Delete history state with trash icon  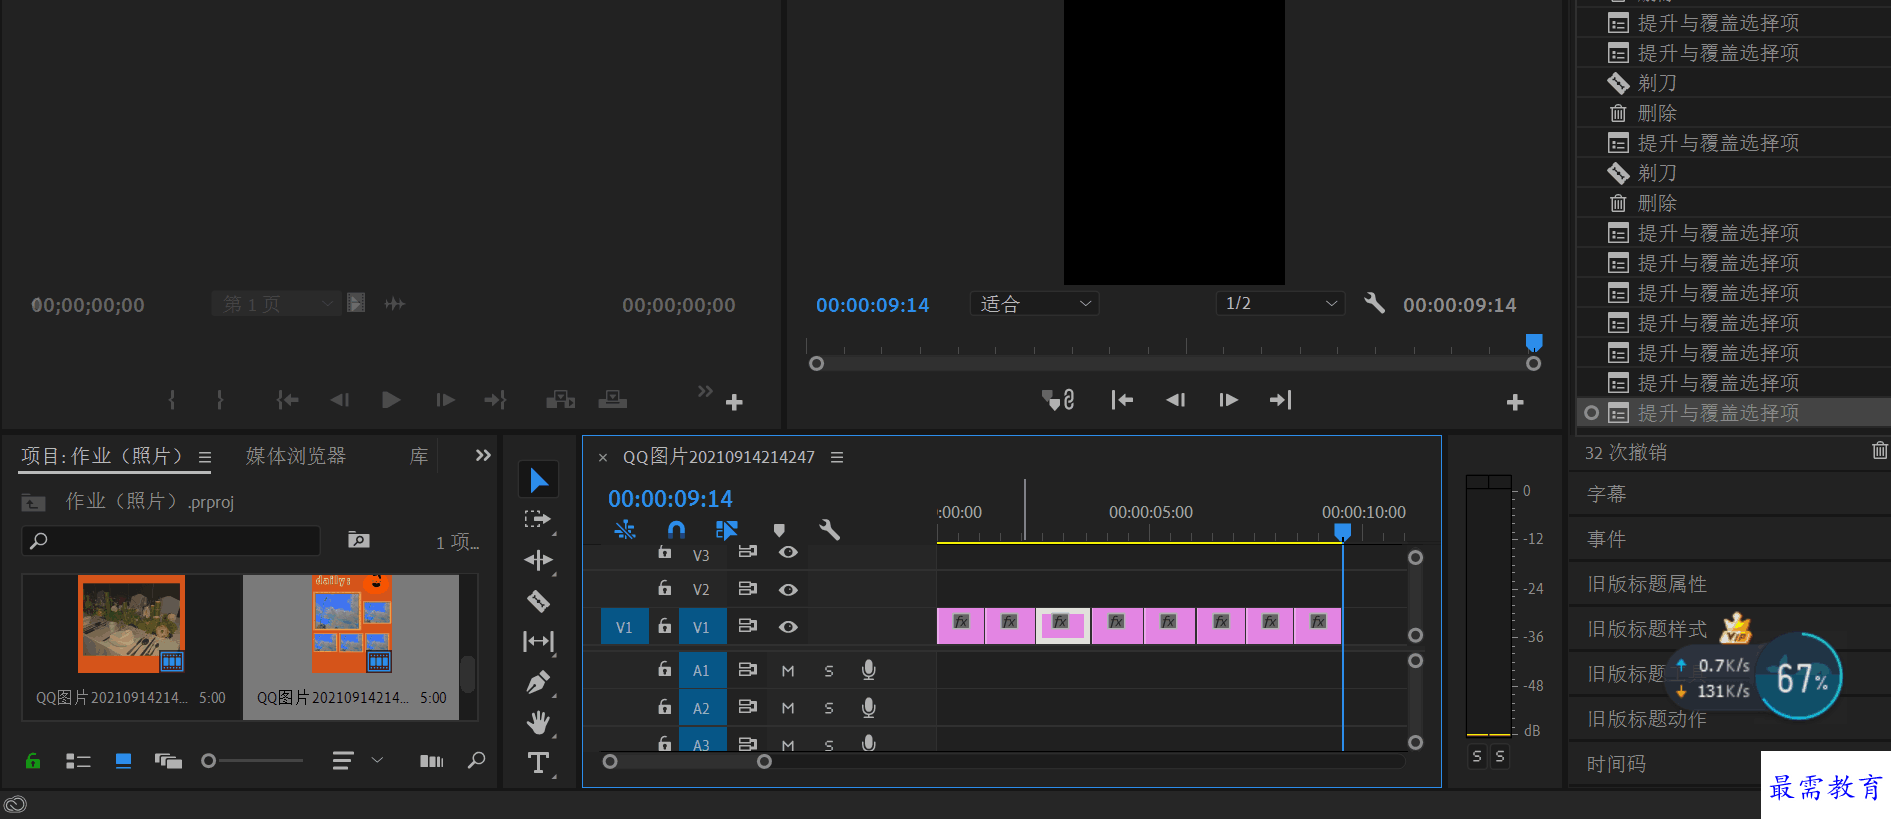coord(1880,451)
